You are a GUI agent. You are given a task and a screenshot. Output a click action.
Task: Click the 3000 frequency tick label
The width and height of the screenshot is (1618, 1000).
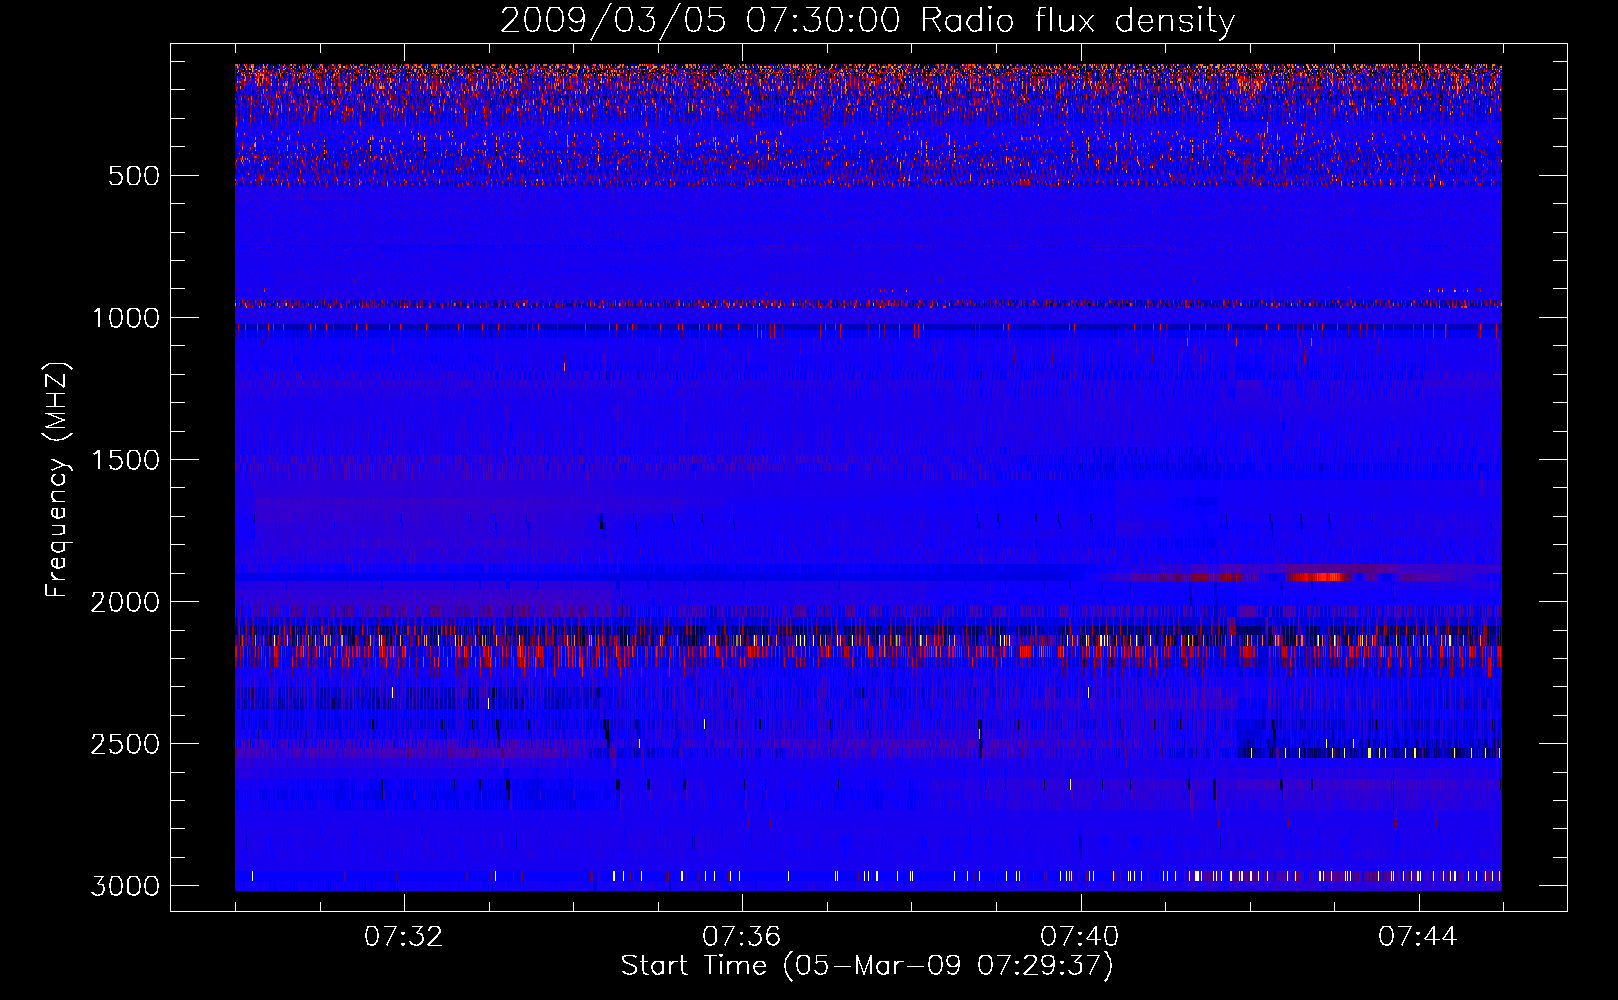[125, 886]
